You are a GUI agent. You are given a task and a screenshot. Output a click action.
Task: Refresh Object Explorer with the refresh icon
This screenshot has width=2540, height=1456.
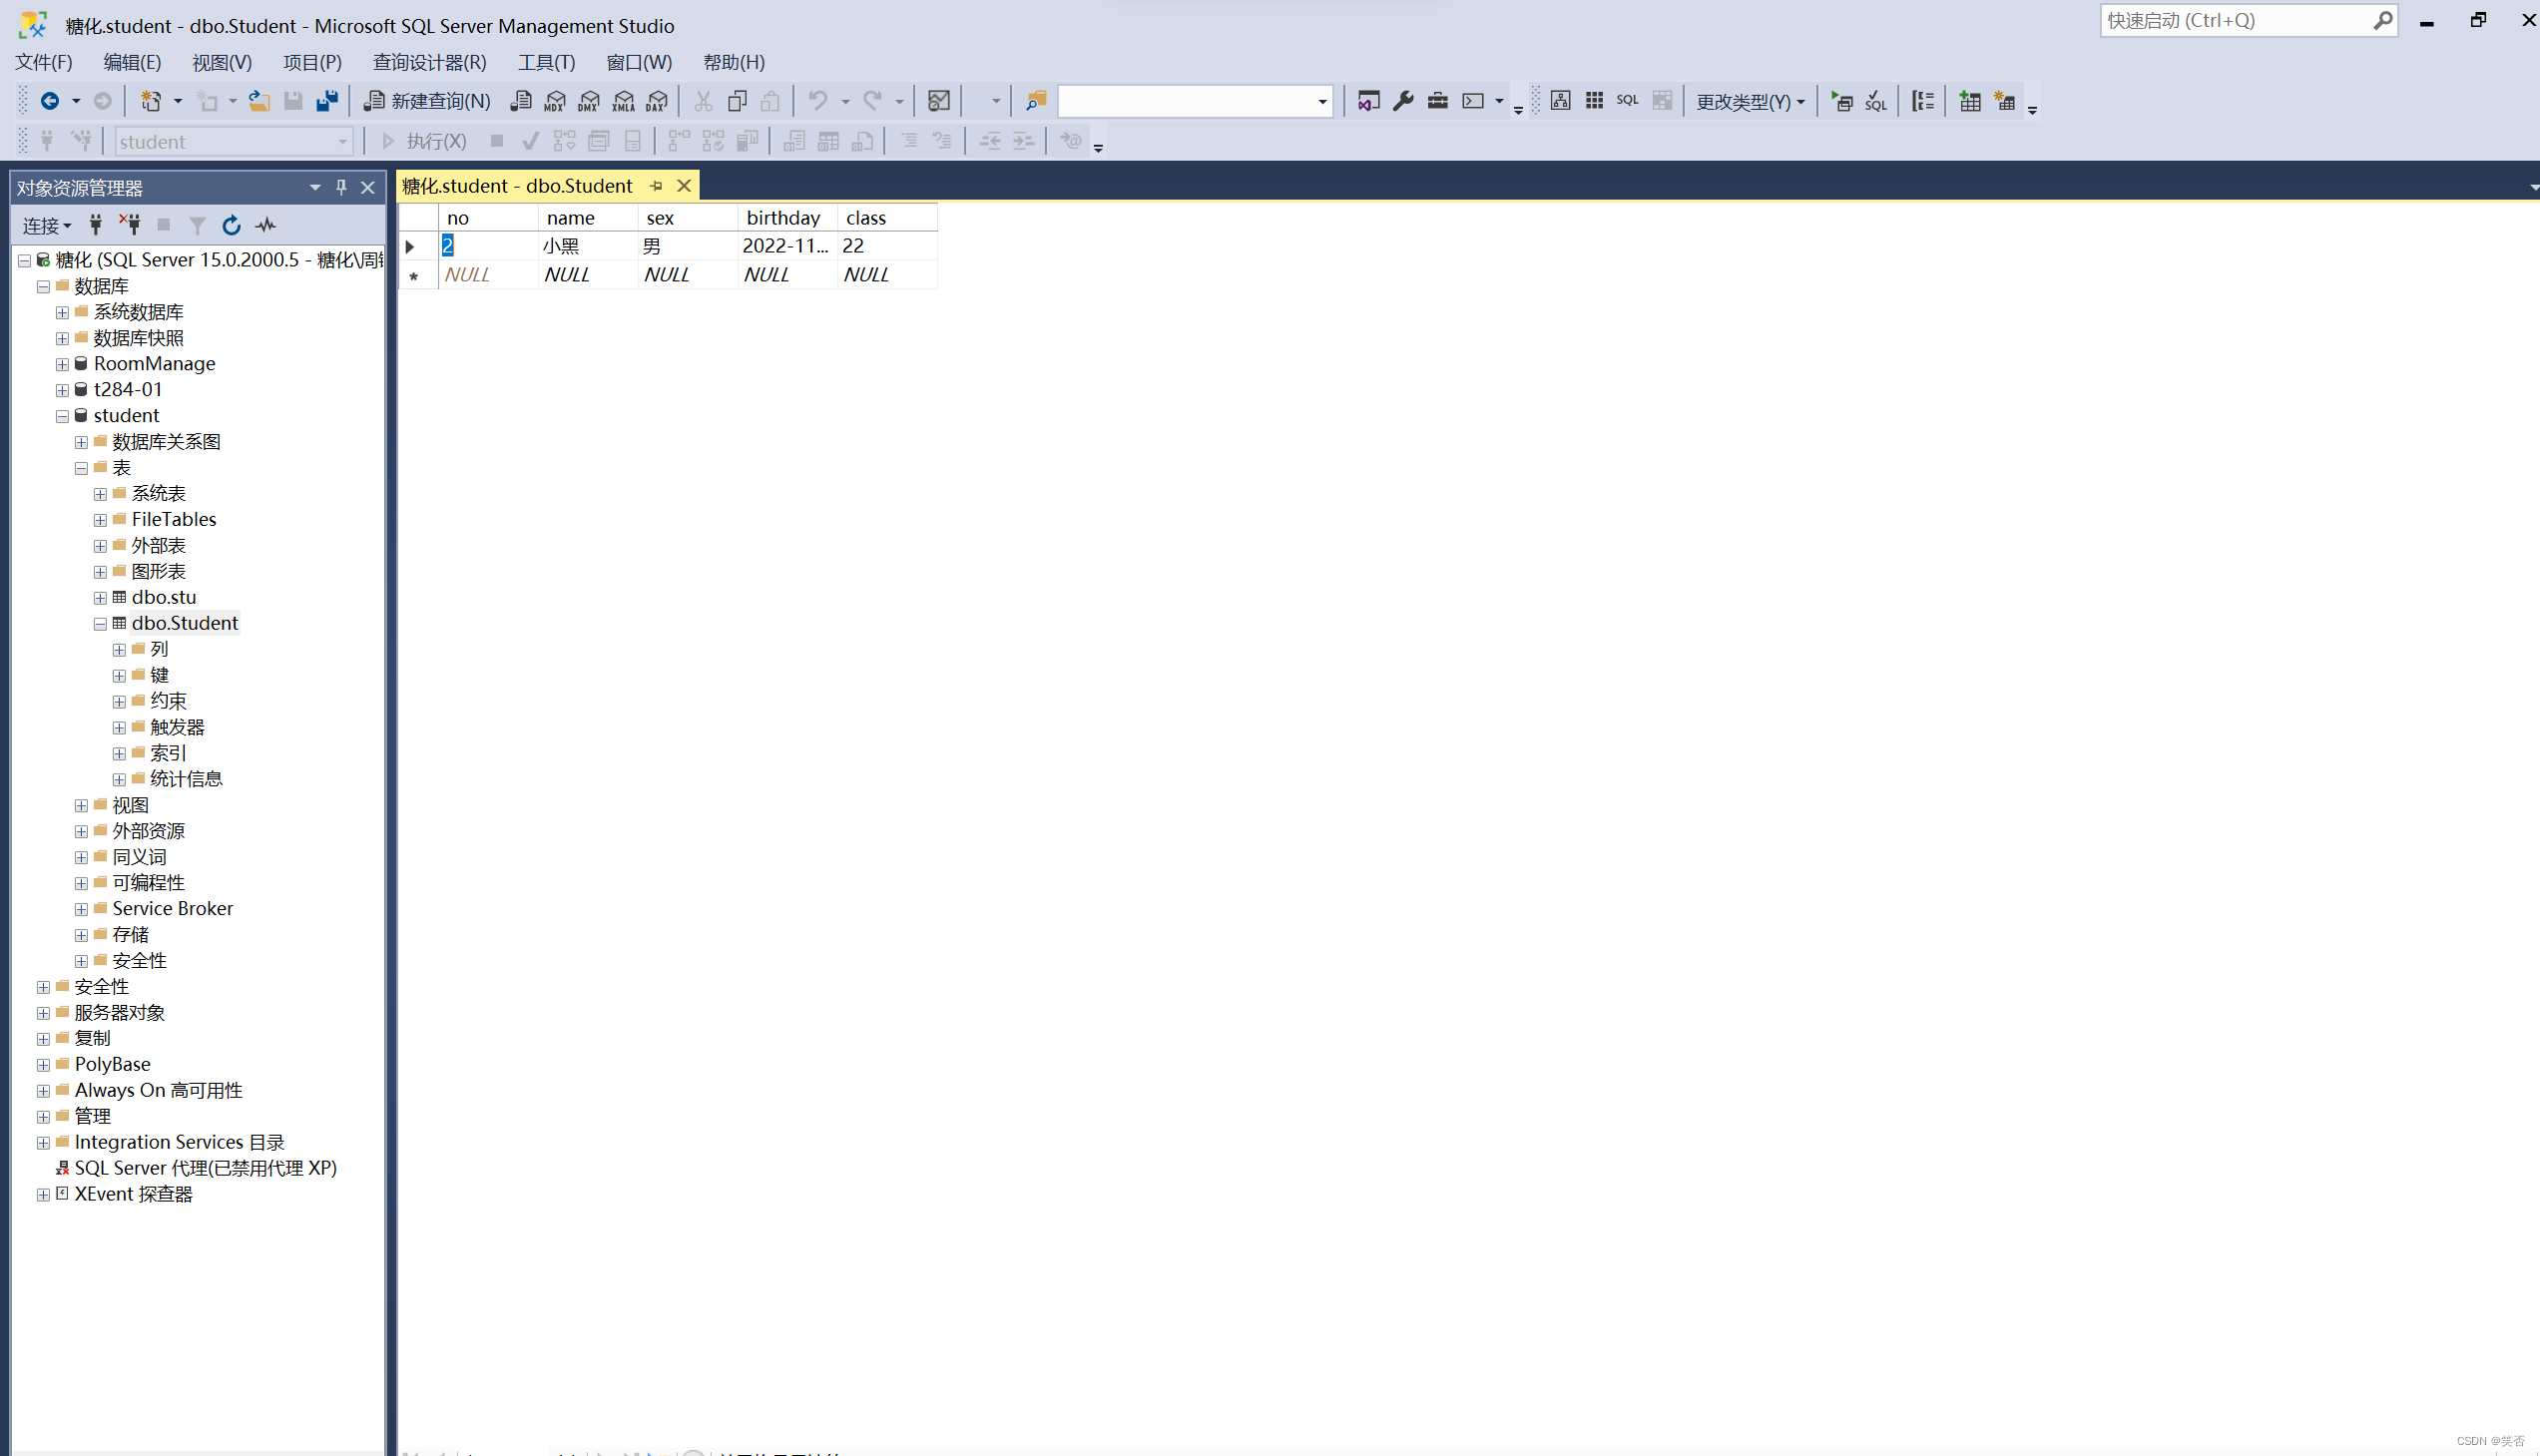[x=231, y=225]
